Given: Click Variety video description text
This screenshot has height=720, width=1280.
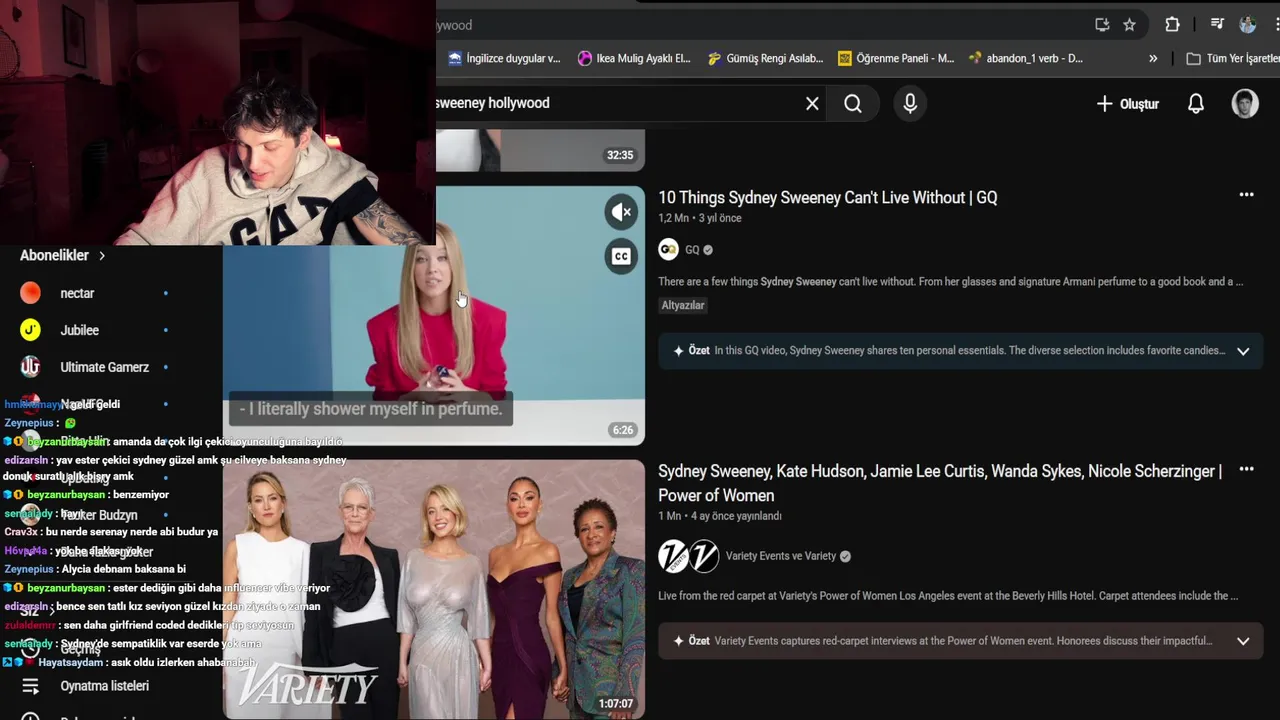Looking at the screenshot, I should point(948,596).
